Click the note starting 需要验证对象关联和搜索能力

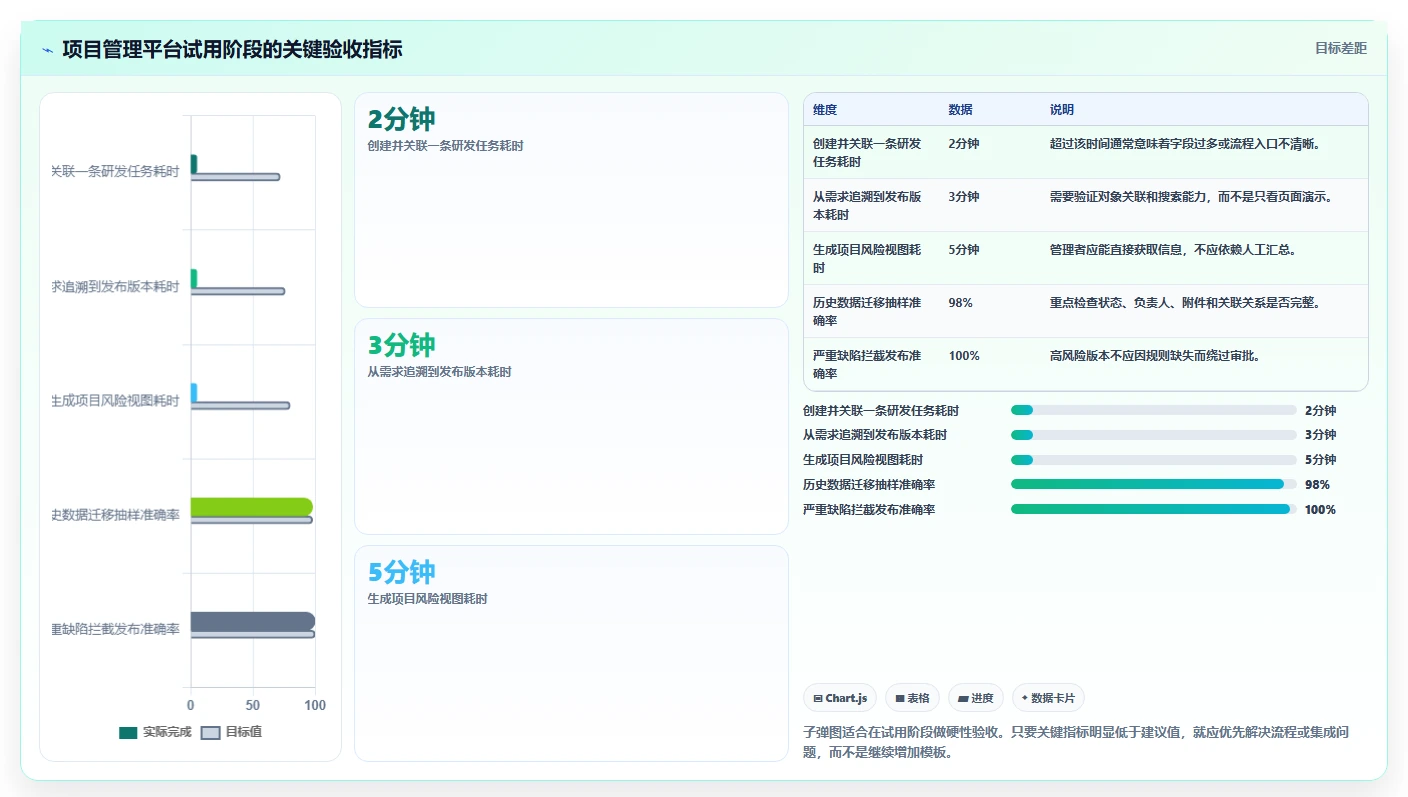point(1192,196)
